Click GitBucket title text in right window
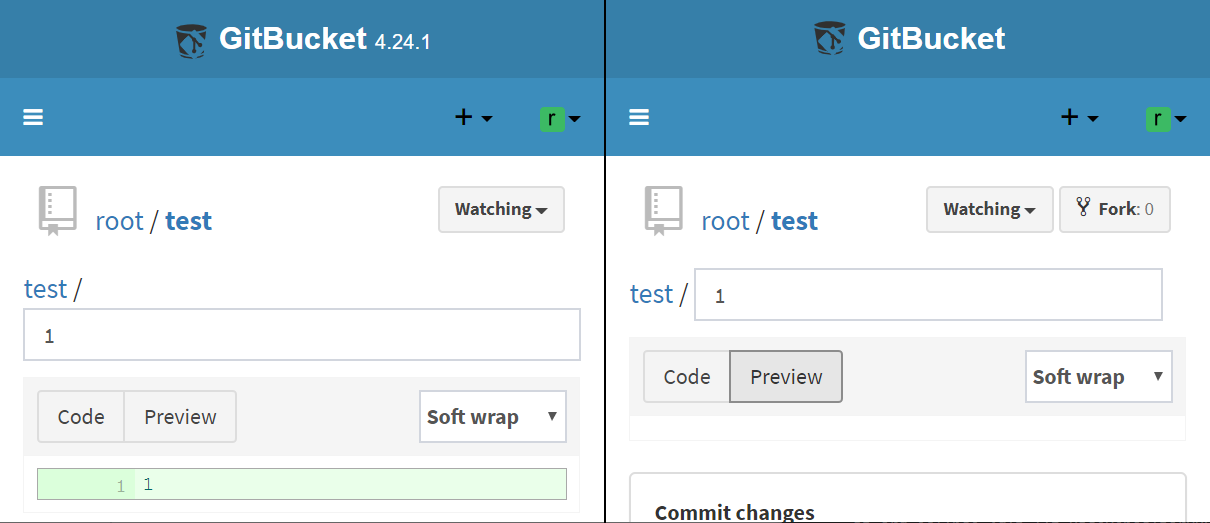1210x523 pixels. (932, 39)
